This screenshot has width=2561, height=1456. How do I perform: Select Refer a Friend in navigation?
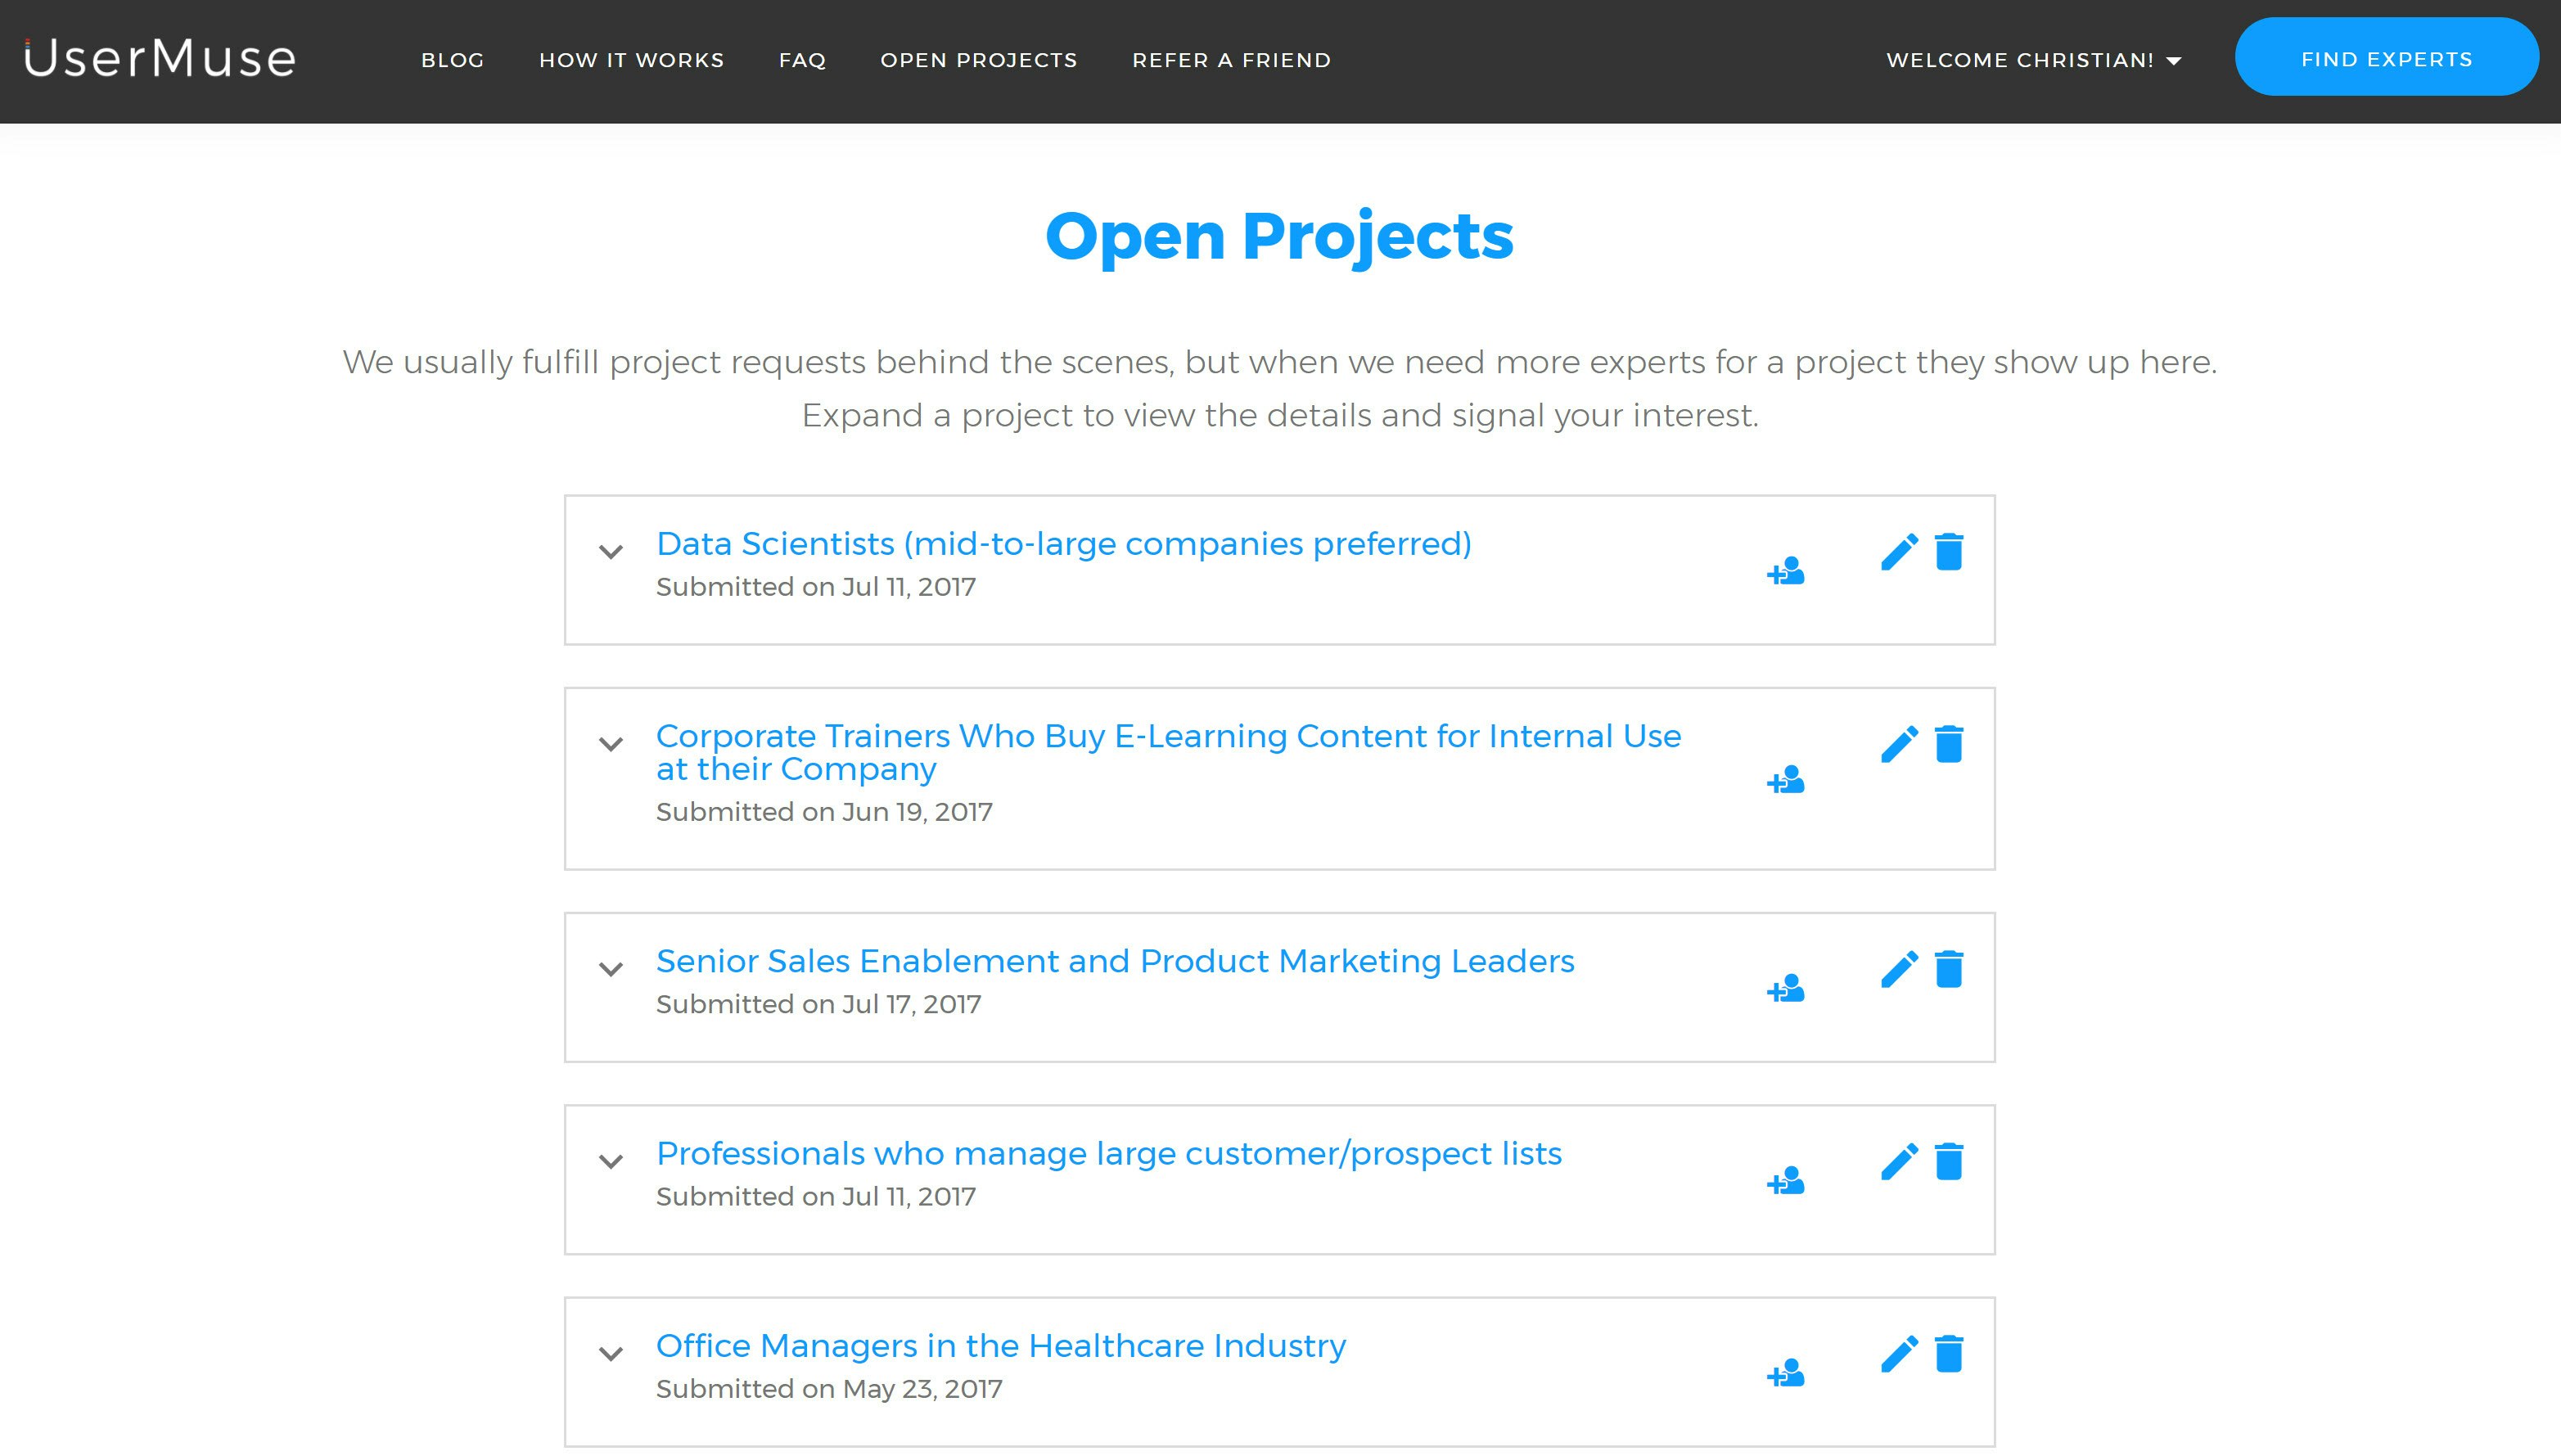click(x=1231, y=60)
